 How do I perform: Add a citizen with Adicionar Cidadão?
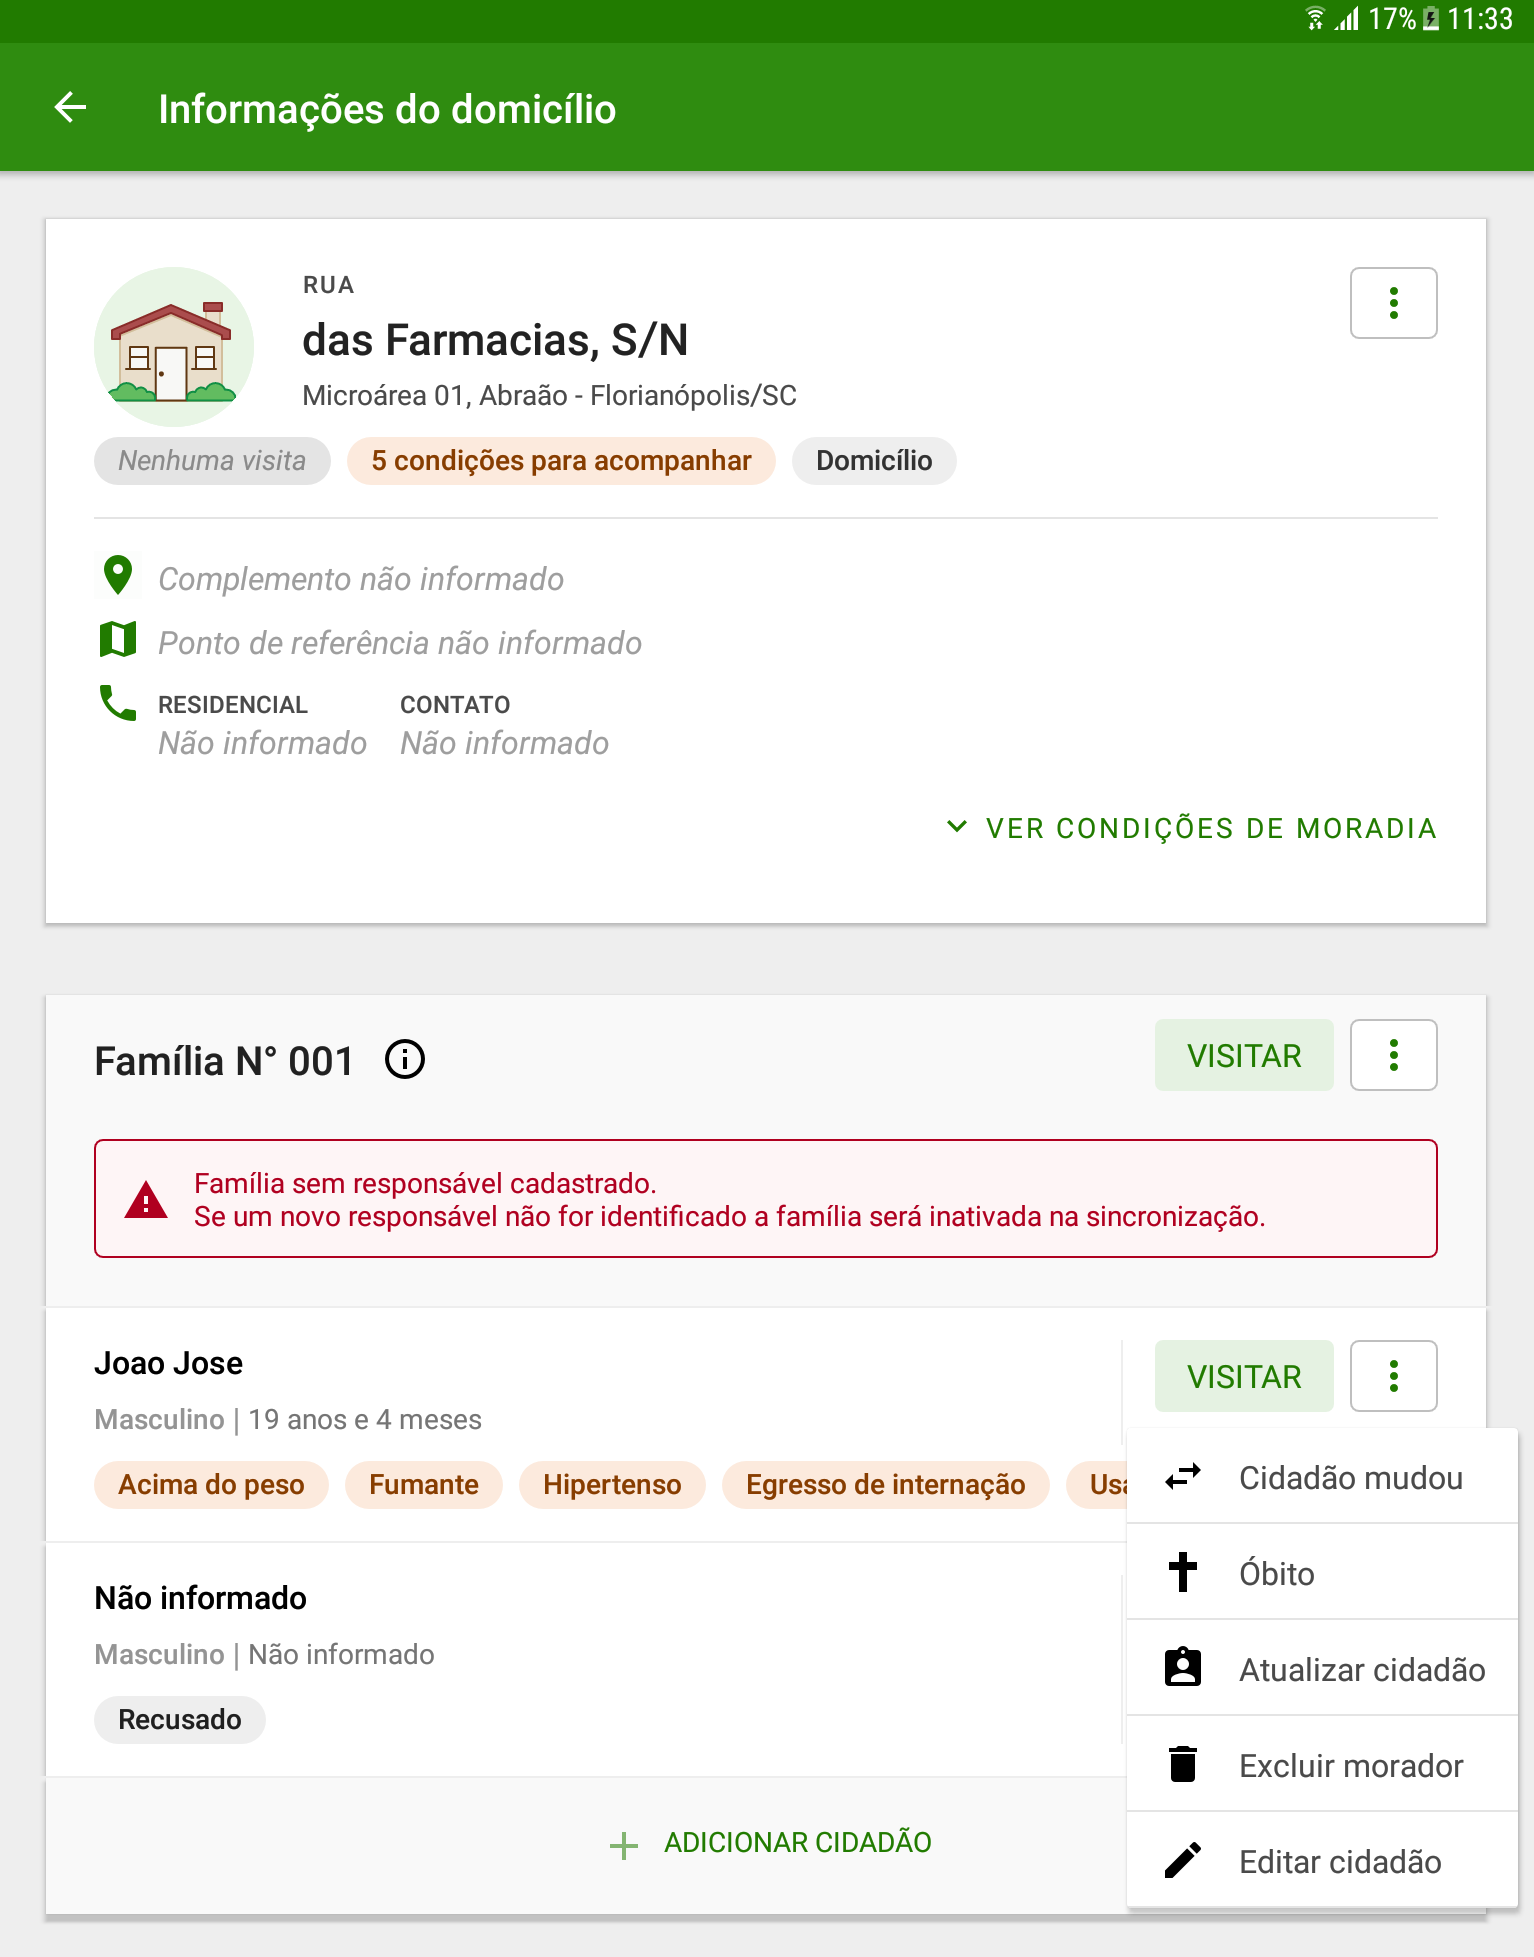click(x=770, y=1843)
